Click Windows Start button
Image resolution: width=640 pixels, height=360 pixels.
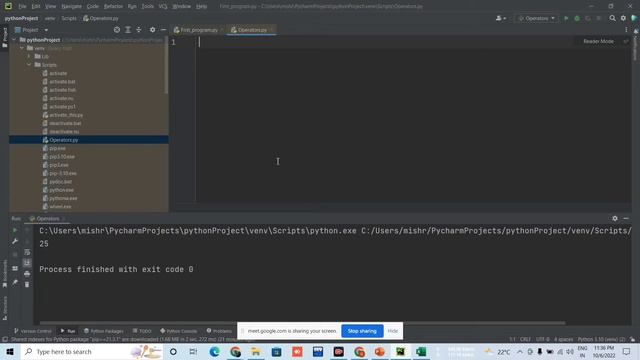10,351
